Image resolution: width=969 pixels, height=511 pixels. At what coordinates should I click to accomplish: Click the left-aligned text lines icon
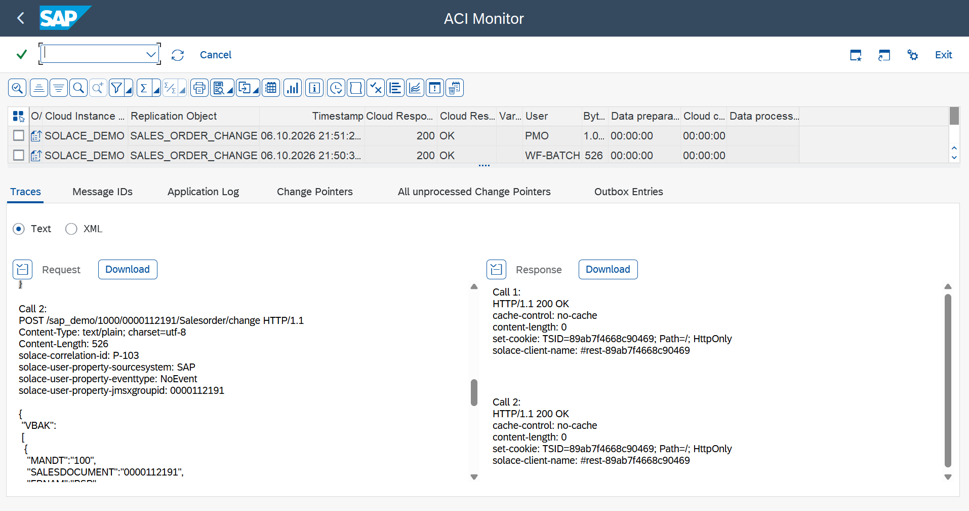click(x=396, y=88)
